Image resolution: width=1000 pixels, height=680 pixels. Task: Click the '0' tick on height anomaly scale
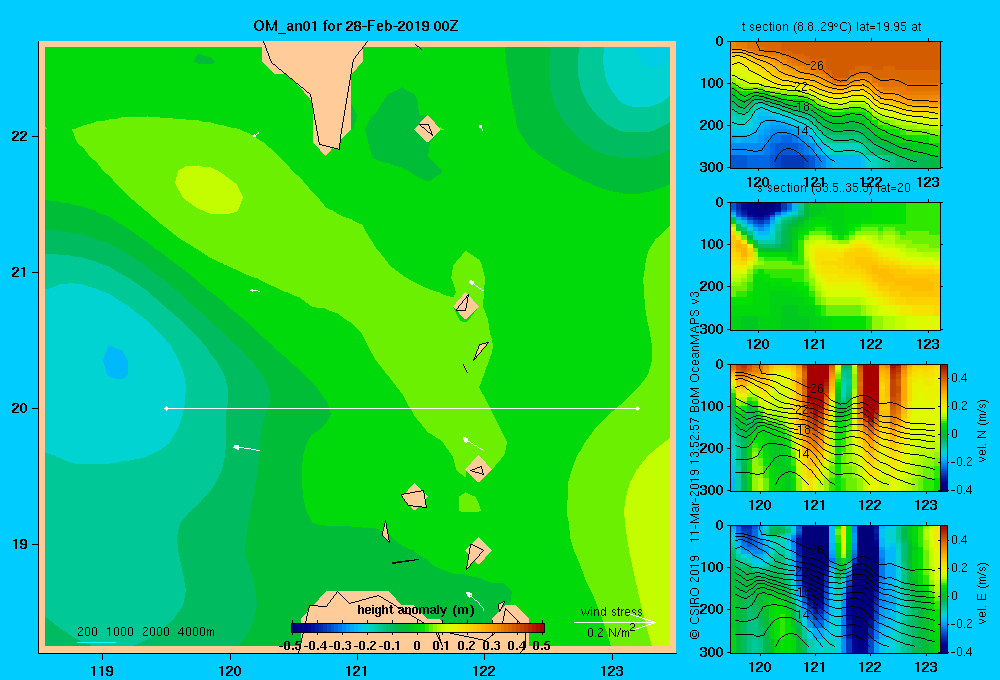point(416,646)
